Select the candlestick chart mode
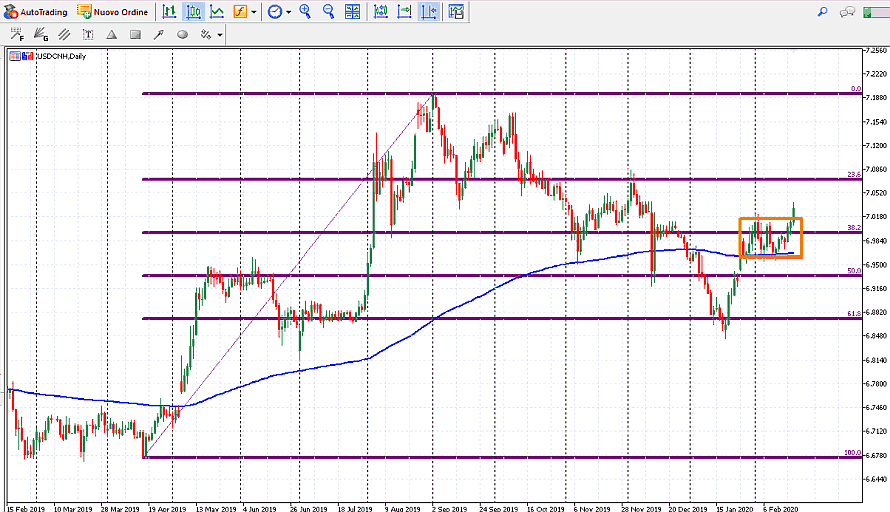The width and height of the screenshot is (890, 512). tap(193, 12)
